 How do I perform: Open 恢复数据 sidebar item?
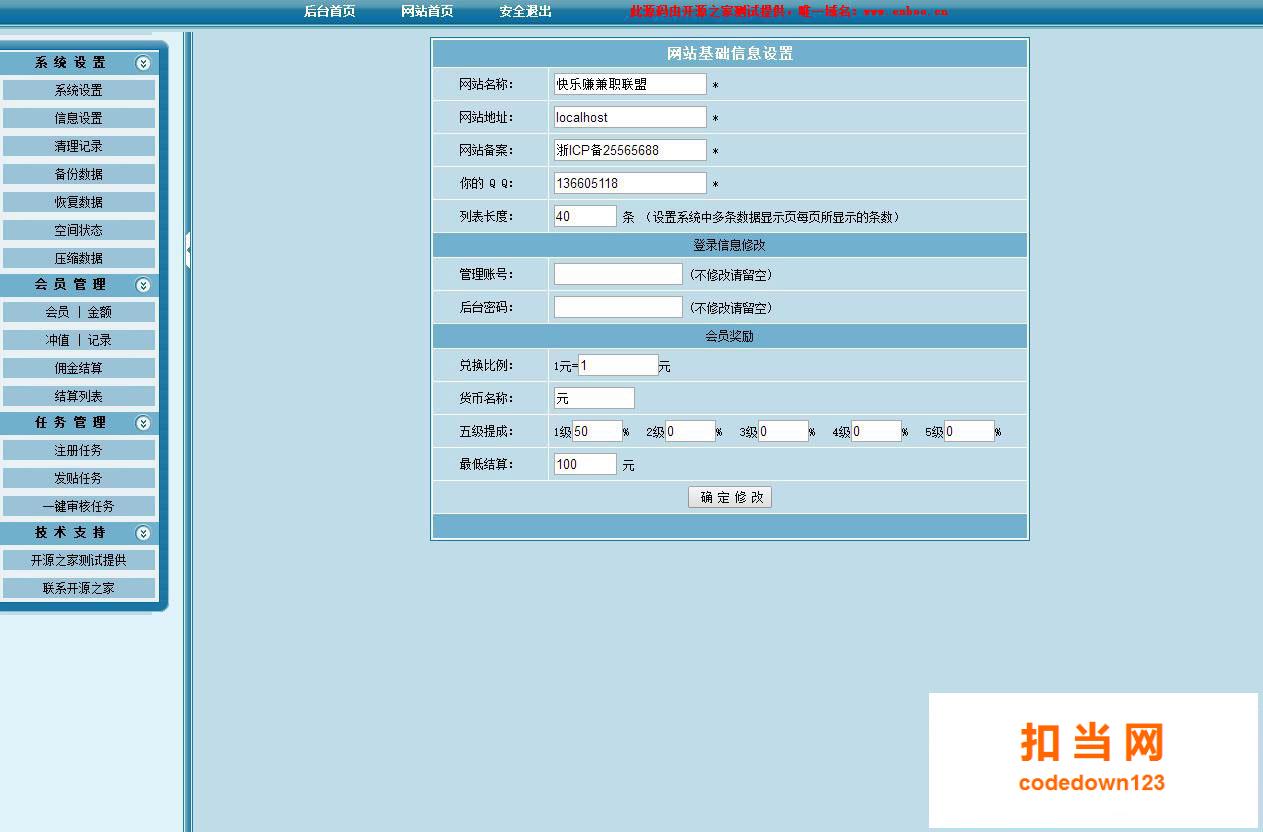click(x=78, y=202)
